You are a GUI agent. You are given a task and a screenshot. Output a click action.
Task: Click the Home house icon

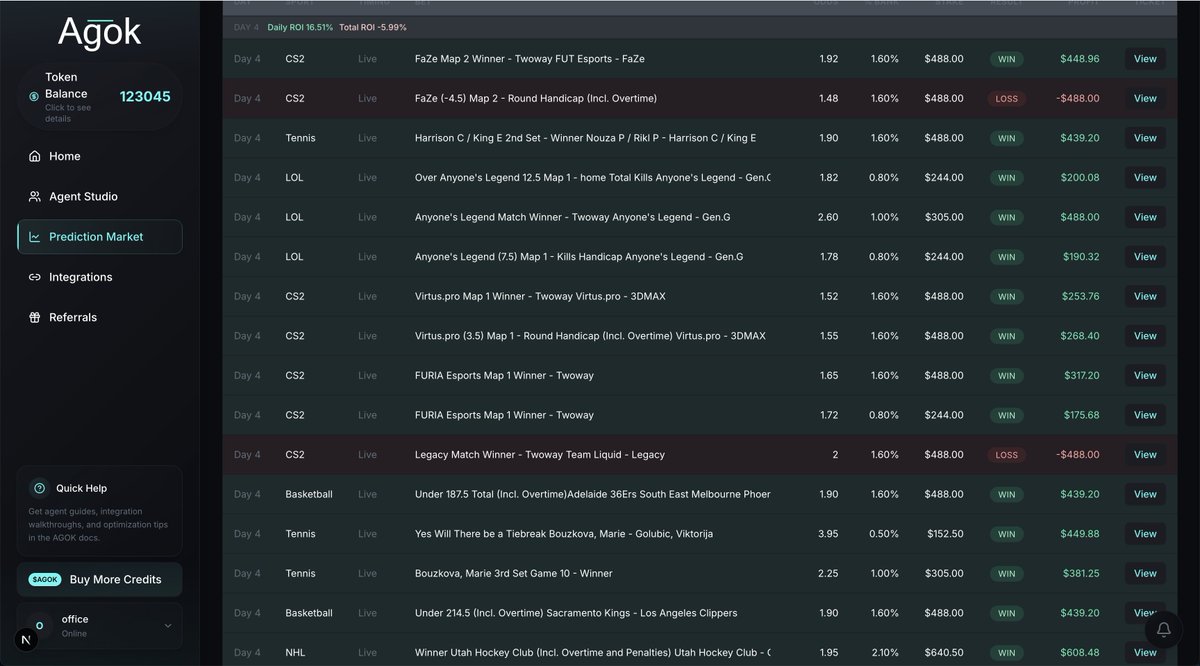[x=35, y=156]
